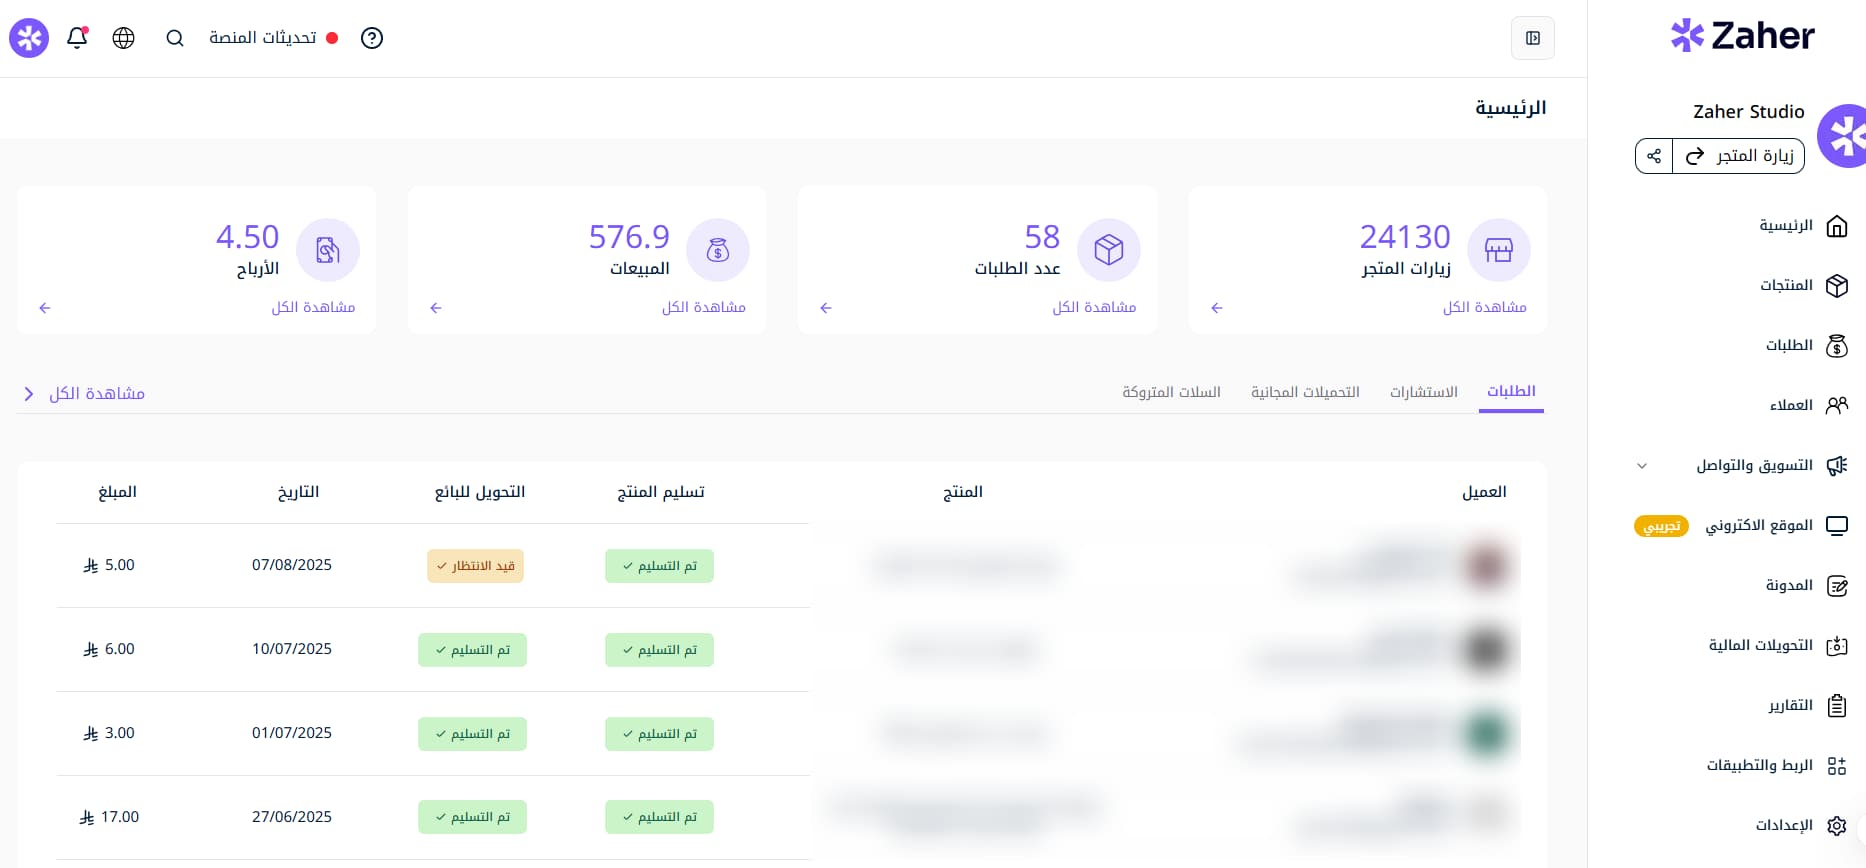Open the user profile avatar menu
Screen dimensions: 1866x868
click(x=29, y=38)
